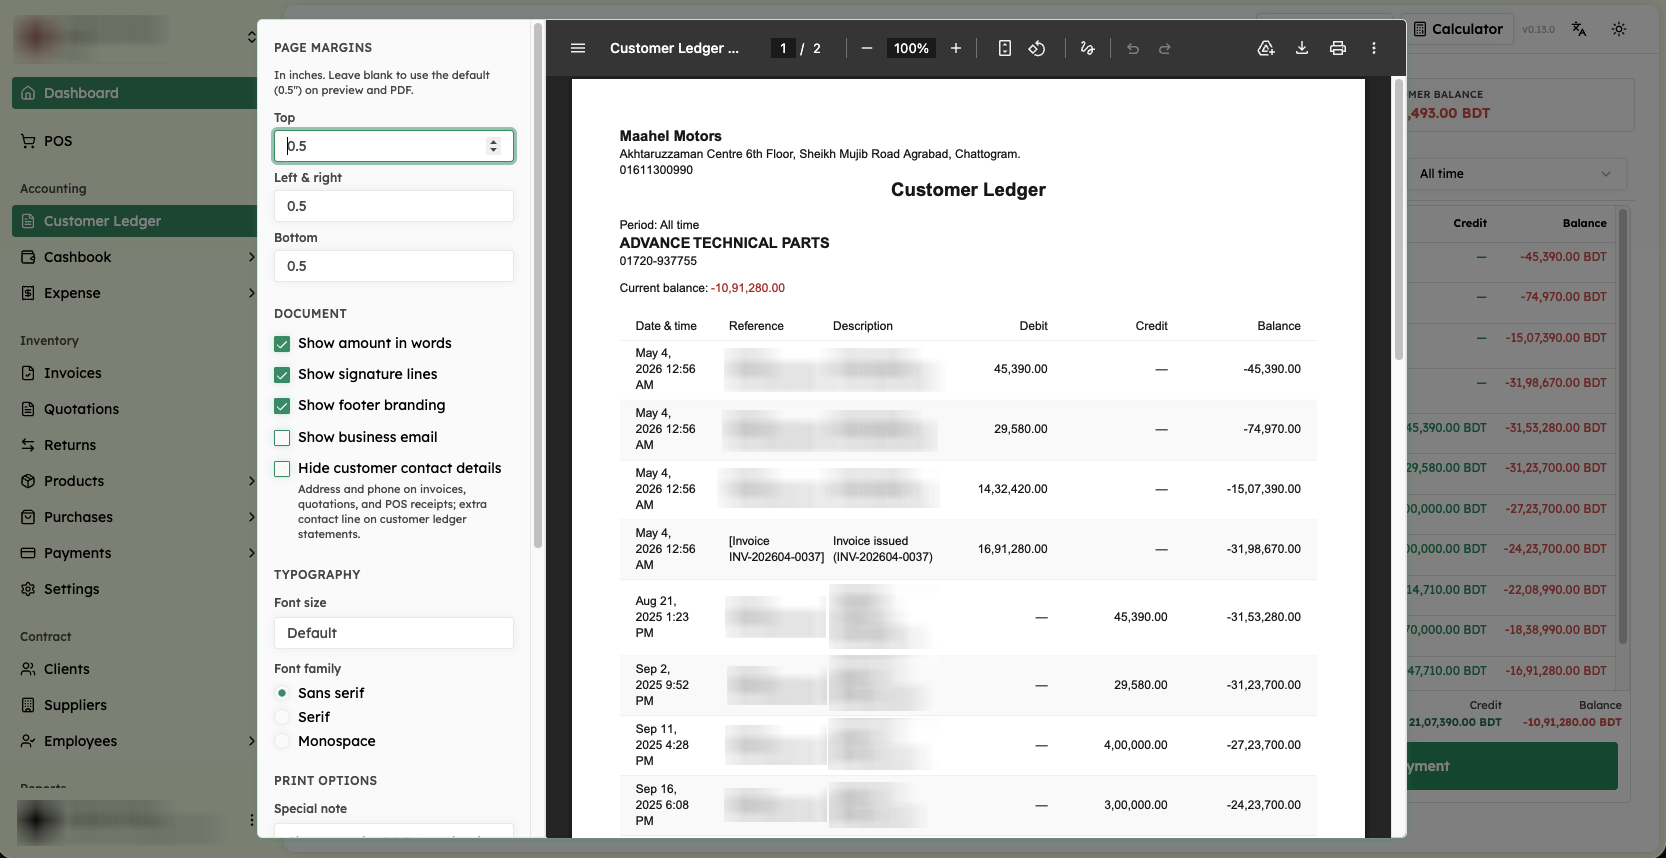Open the All time period dropdown
The width and height of the screenshot is (1666, 858).
coord(1516,174)
